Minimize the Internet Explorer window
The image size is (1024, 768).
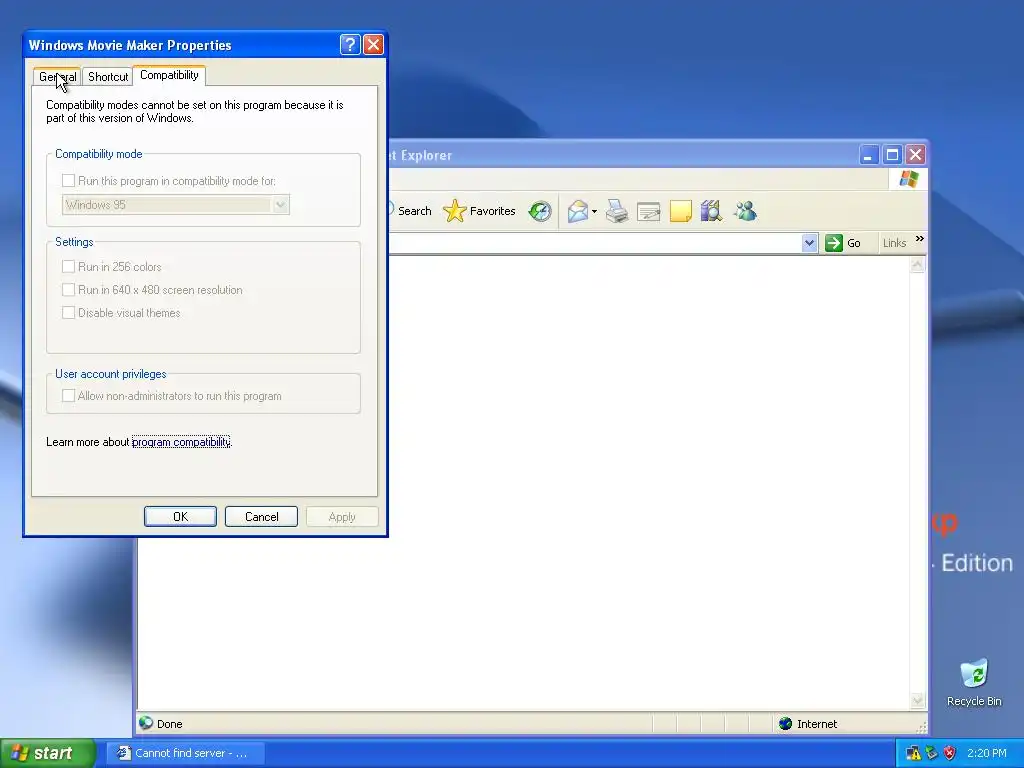tap(869, 155)
